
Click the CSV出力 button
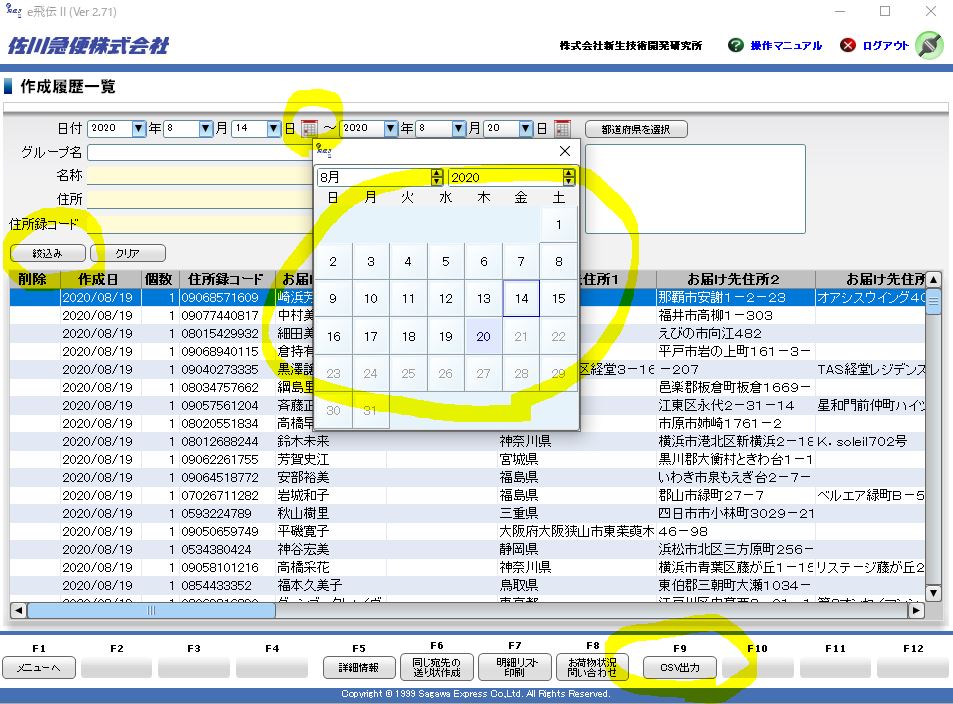point(679,668)
